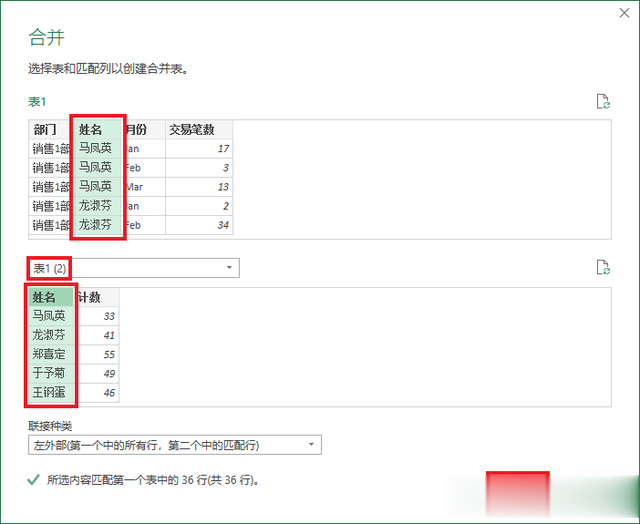640x524 pixels.
Task: Click 销售1部 in the row with 17
Action: (51, 149)
